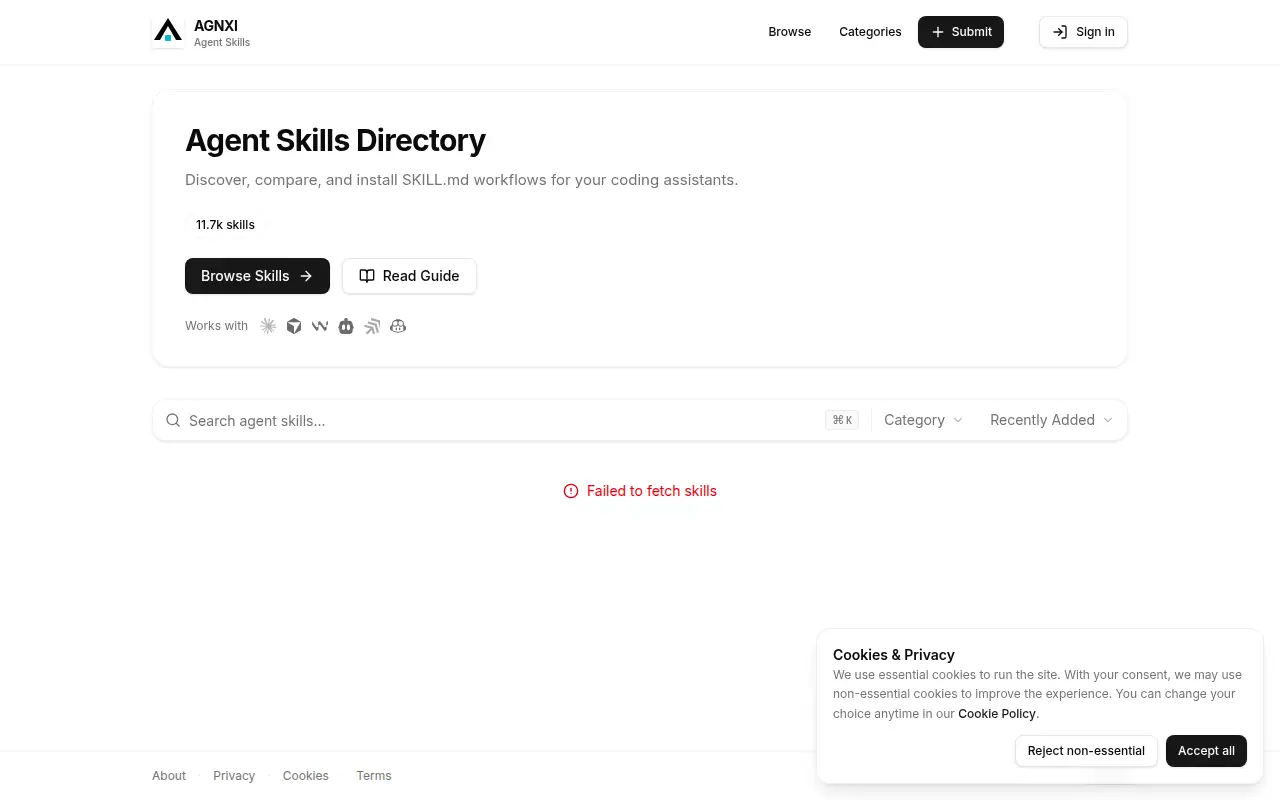Click the robot head icon
The width and height of the screenshot is (1280, 800).
346,326
